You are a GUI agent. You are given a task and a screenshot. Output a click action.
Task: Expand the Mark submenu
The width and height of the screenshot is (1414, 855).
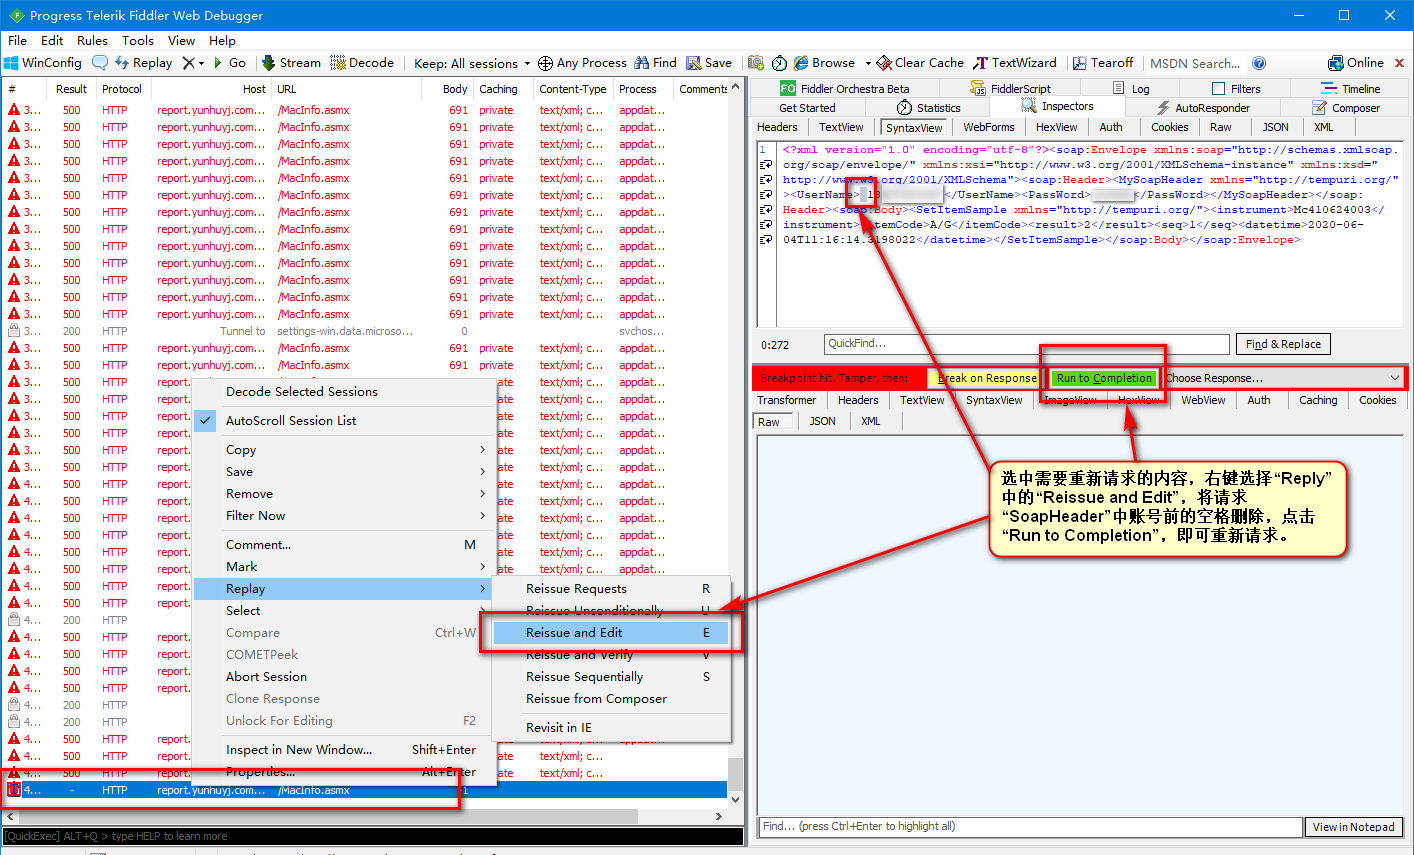pos(344,567)
